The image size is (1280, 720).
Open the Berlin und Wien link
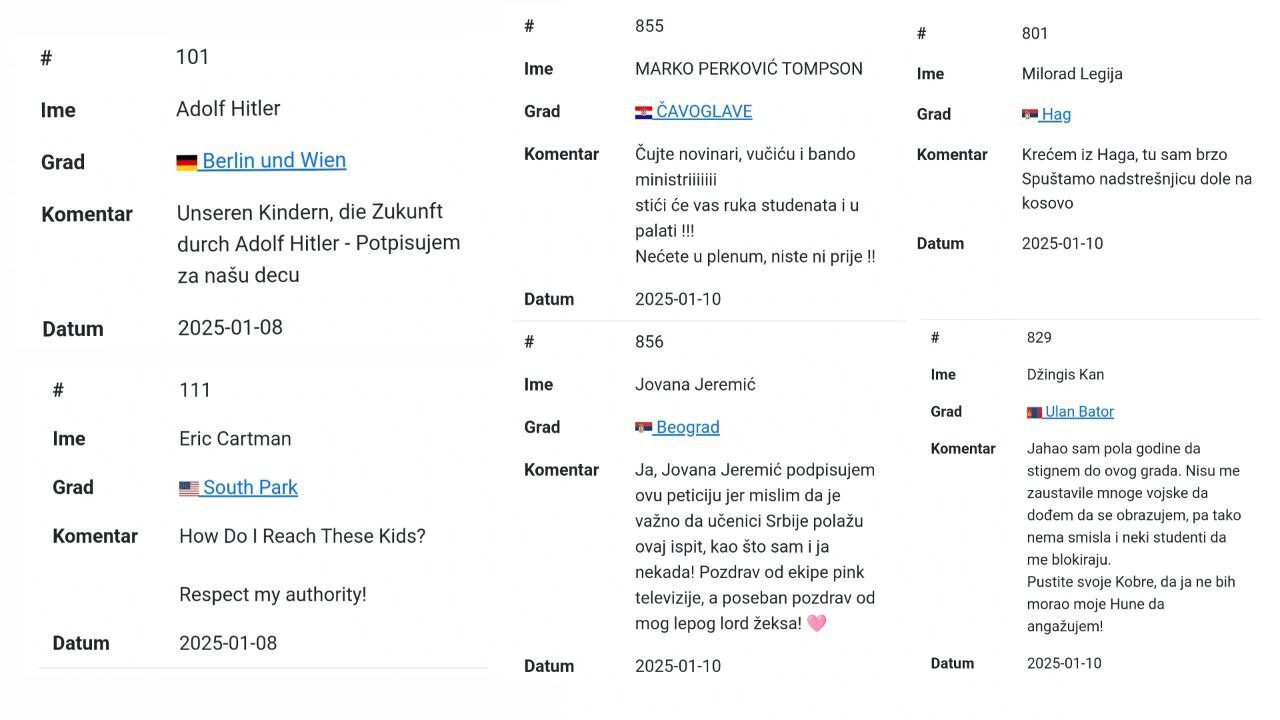(x=274, y=160)
